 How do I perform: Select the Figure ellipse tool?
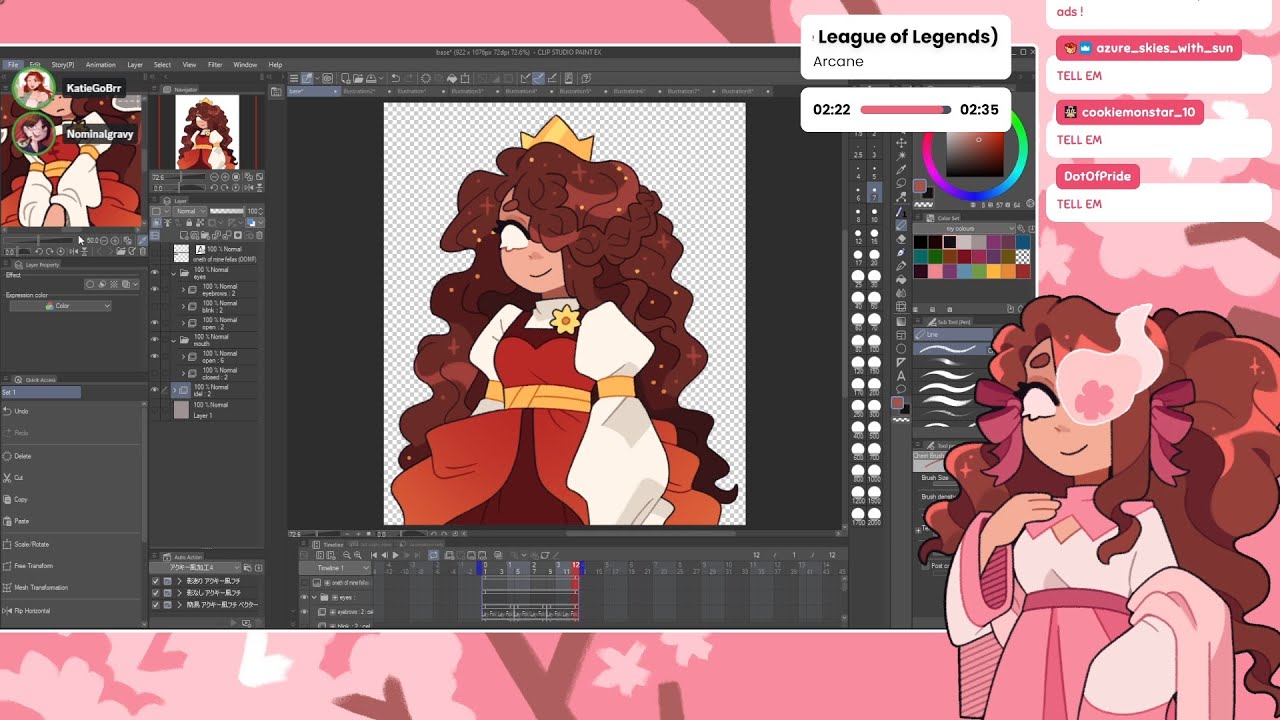pyautogui.click(x=901, y=349)
